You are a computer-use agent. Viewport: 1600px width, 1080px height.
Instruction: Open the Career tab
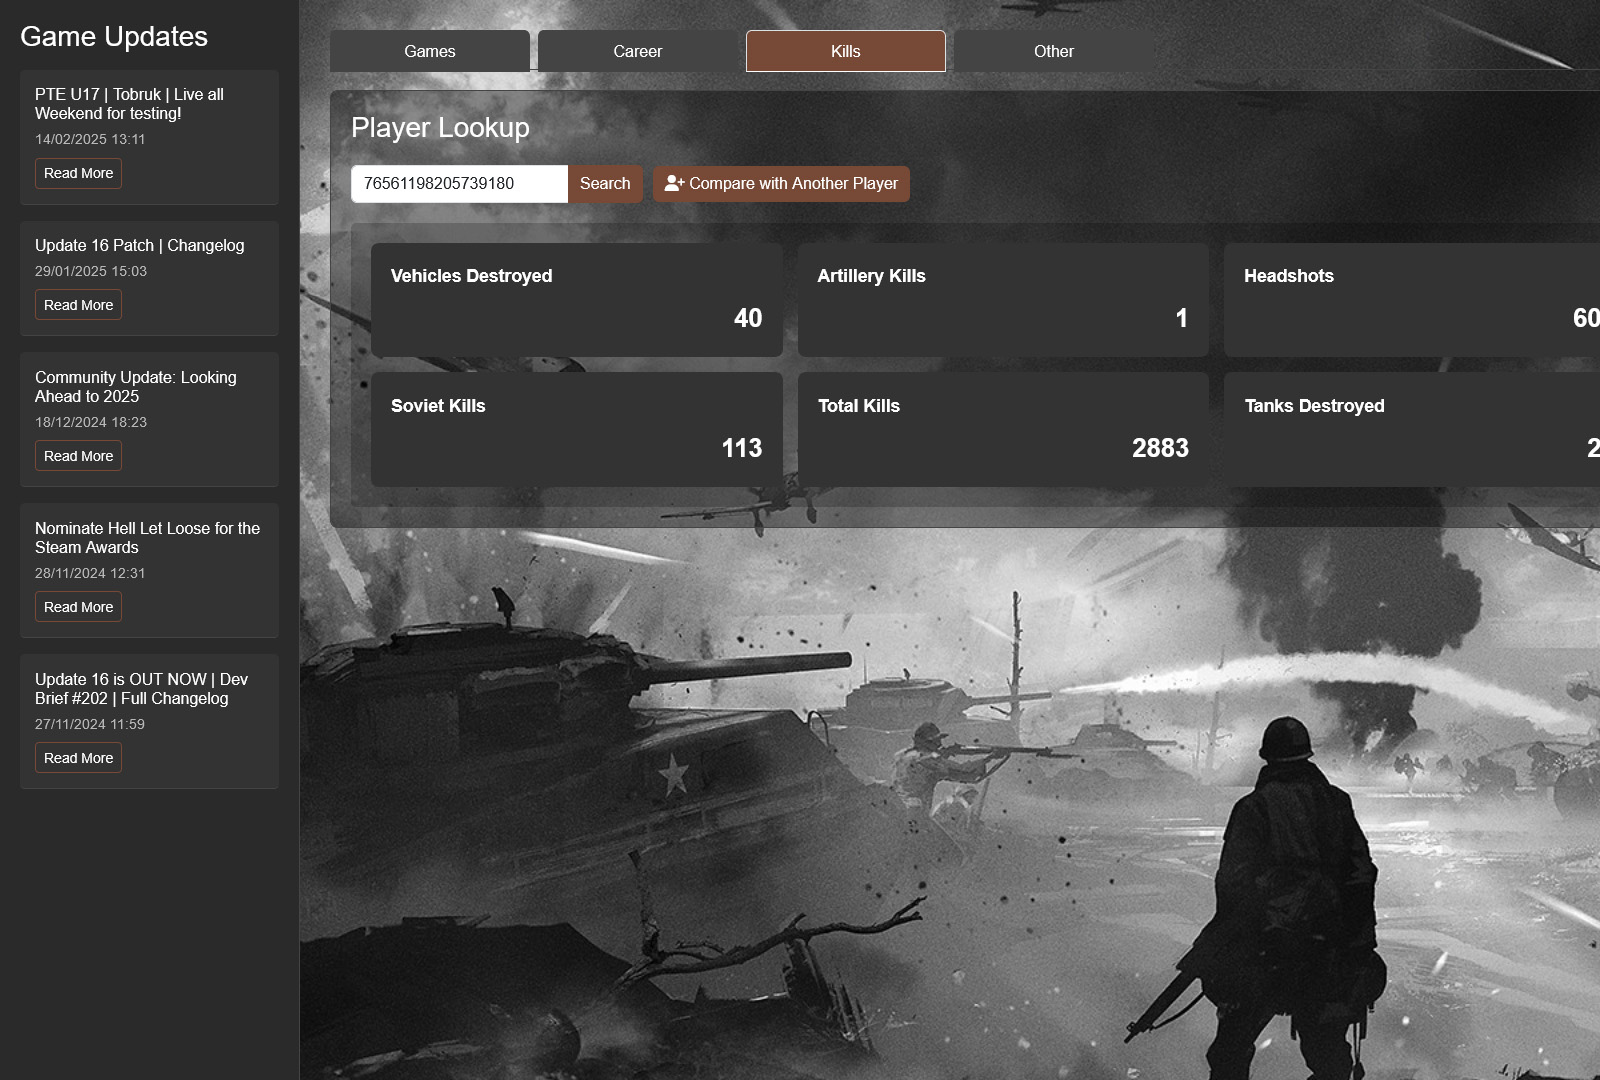[637, 52]
